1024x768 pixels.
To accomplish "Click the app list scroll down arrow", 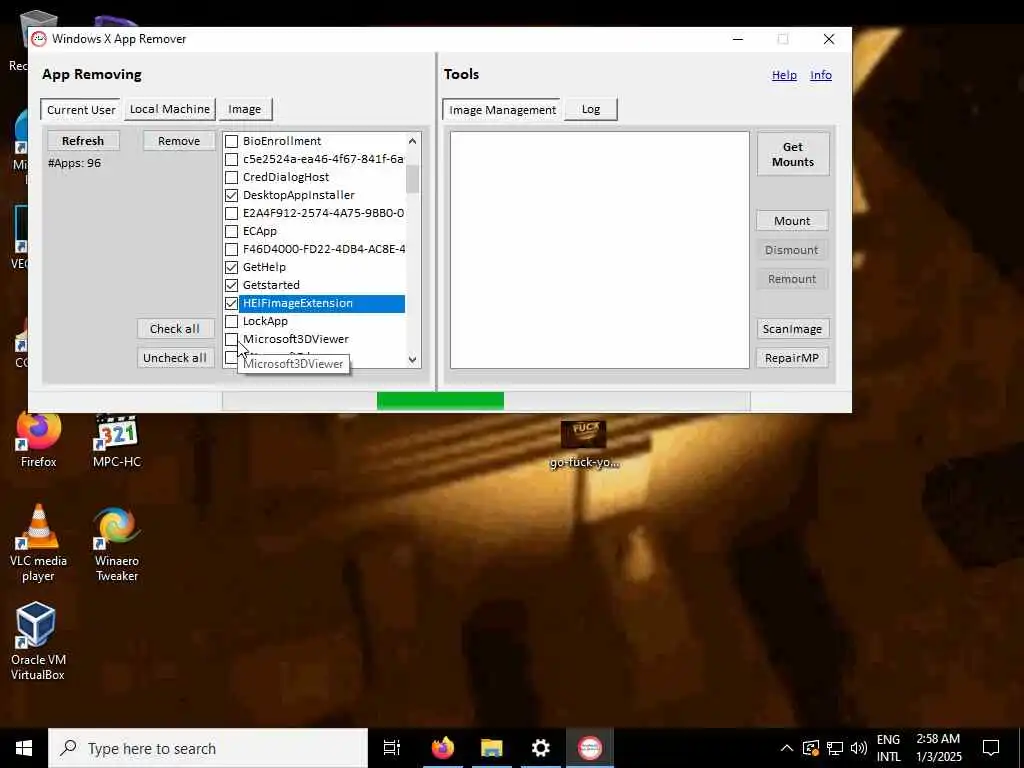I will click(413, 359).
